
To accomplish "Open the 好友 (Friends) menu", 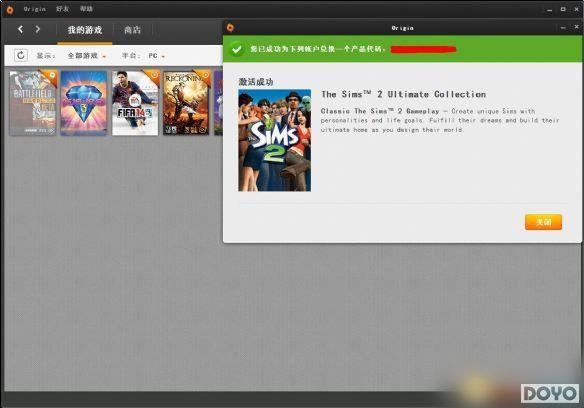I will coord(62,9).
